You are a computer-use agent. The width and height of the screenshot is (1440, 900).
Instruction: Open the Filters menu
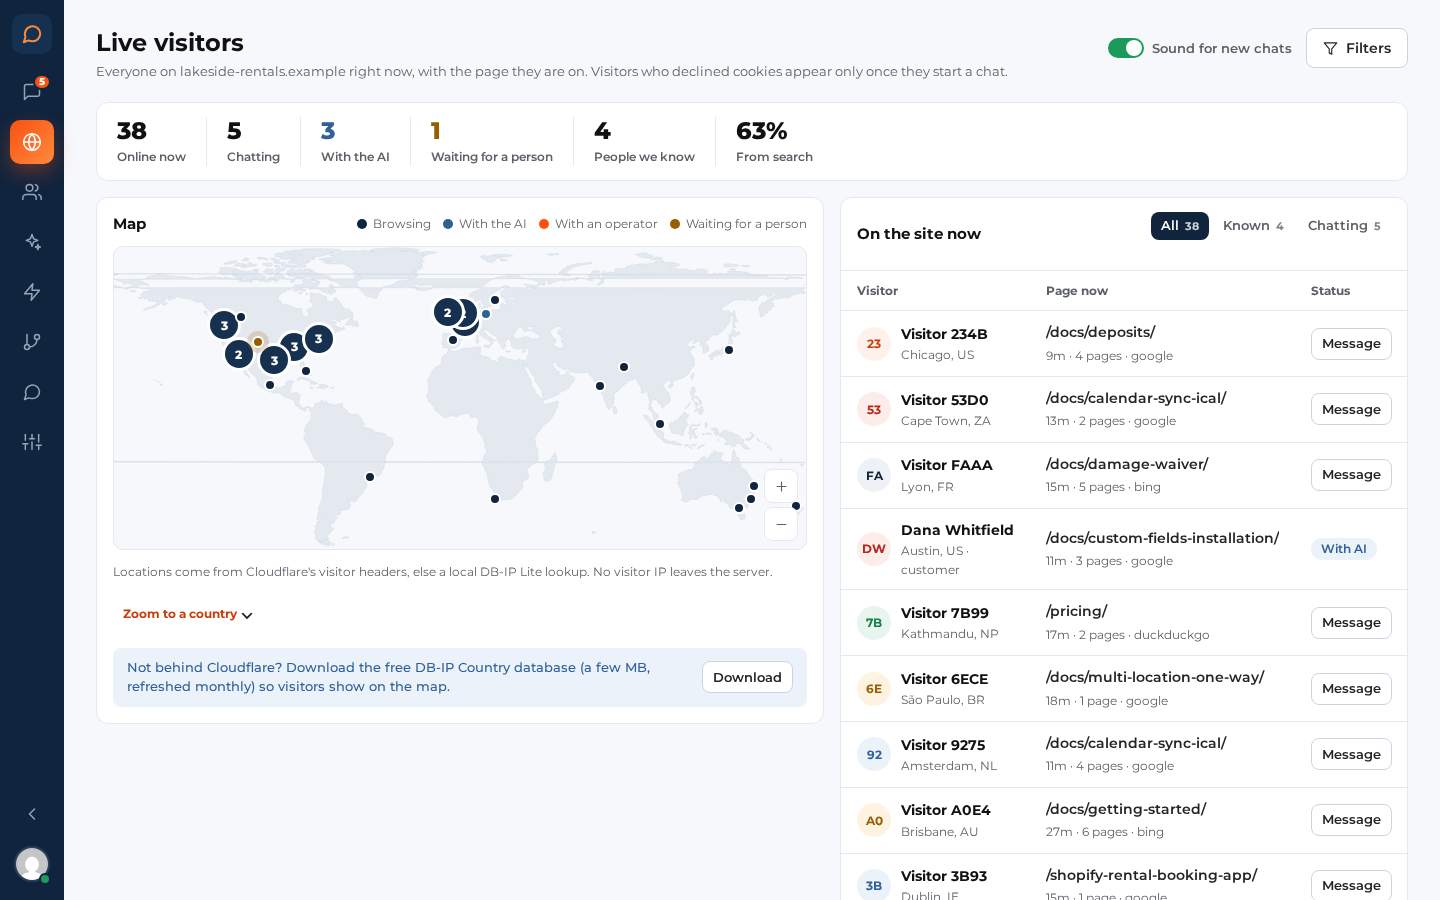click(x=1357, y=48)
